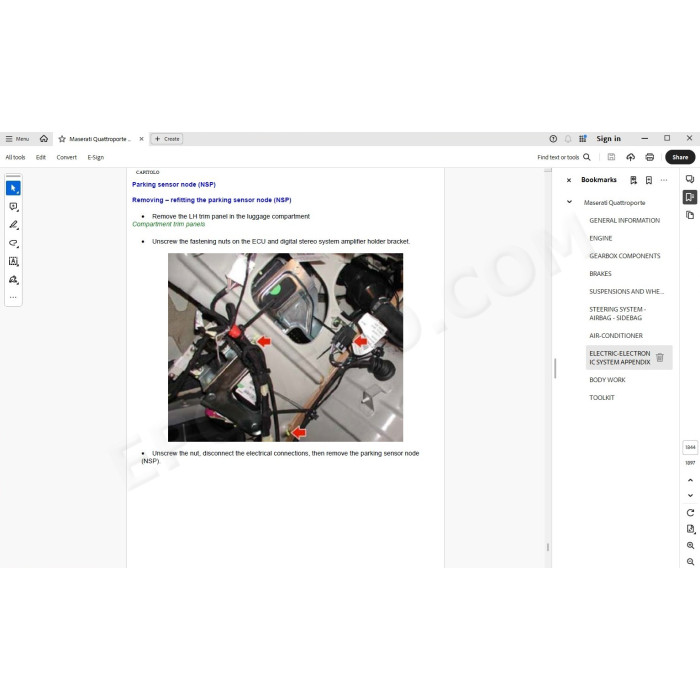Toggle the Bookmarks panel icon
The height and width of the screenshot is (700, 700).
coord(690,197)
